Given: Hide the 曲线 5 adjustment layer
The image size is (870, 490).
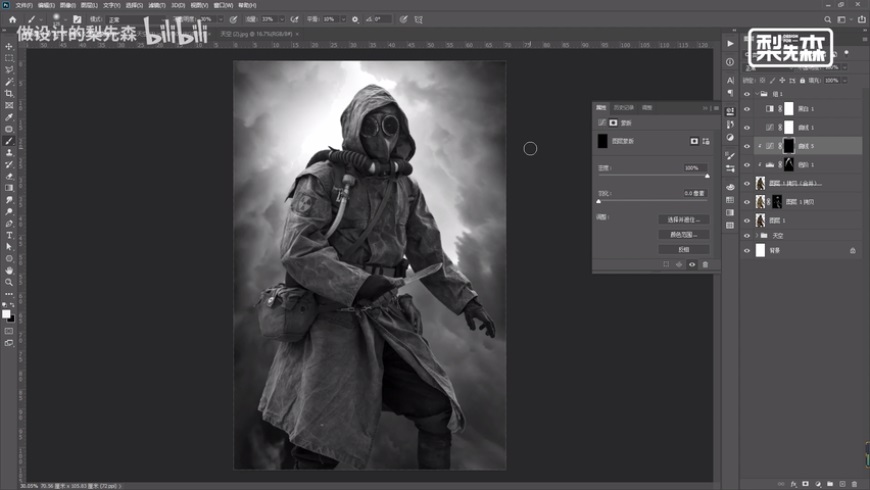Looking at the screenshot, I should (747, 147).
